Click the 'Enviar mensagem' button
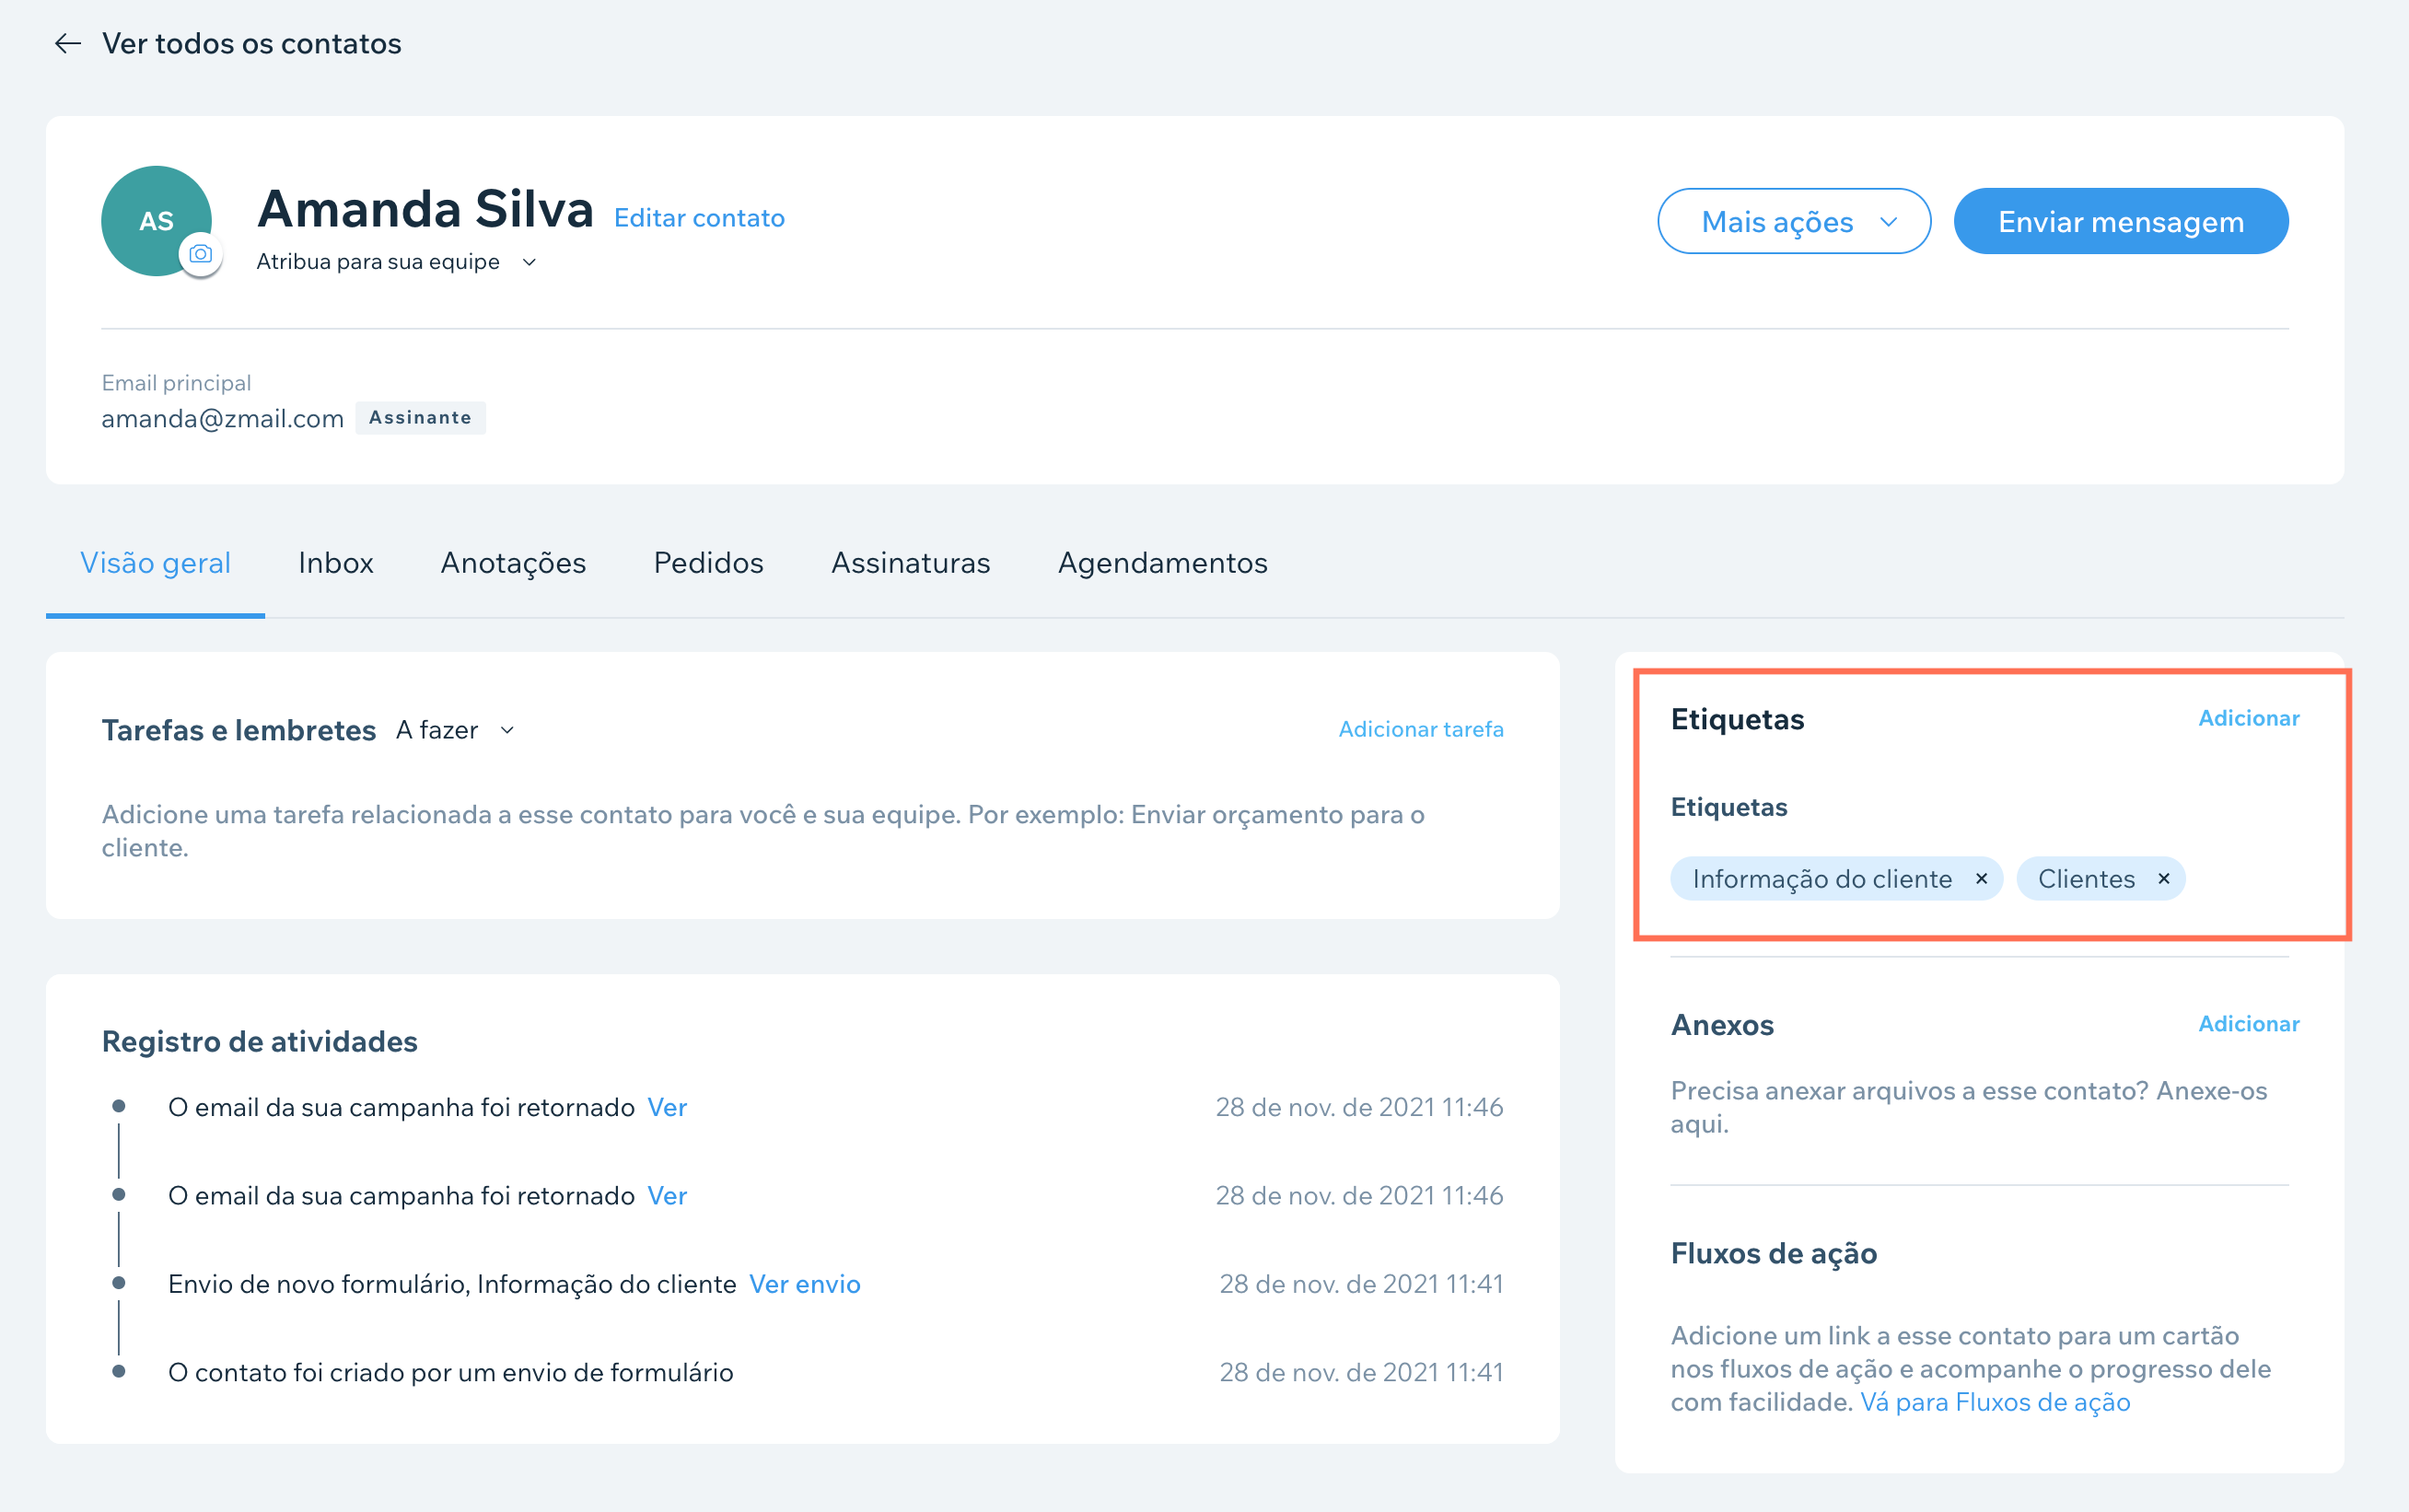 pyautogui.click(x=2121, y=221)
